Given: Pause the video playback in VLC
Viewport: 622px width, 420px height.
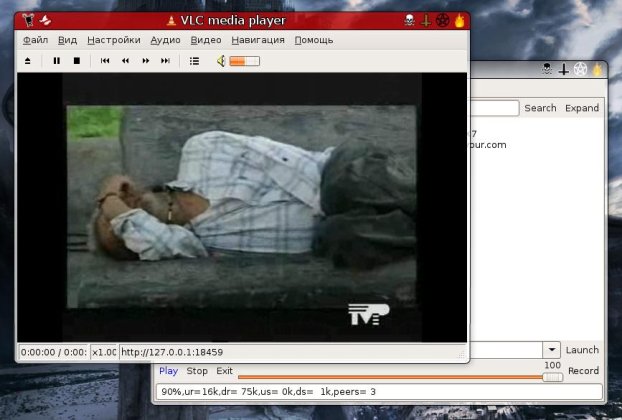Looking at the screenshot, I should click(57, 61).
